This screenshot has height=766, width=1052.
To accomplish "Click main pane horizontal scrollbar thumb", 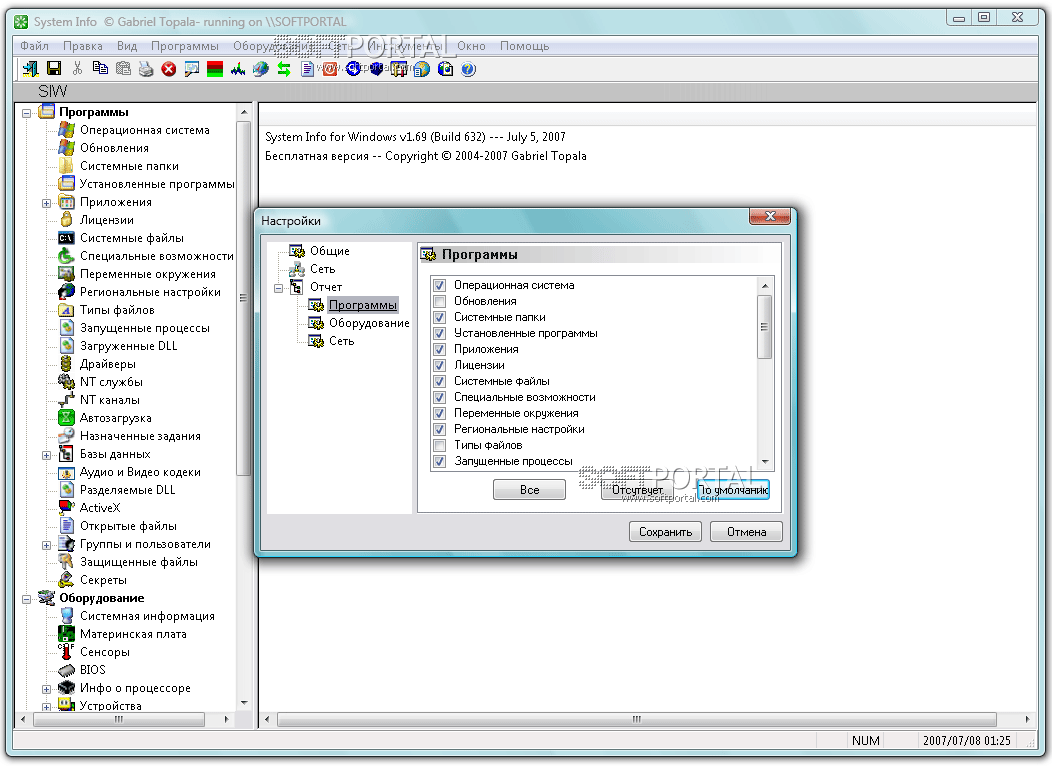I will 637,719.
